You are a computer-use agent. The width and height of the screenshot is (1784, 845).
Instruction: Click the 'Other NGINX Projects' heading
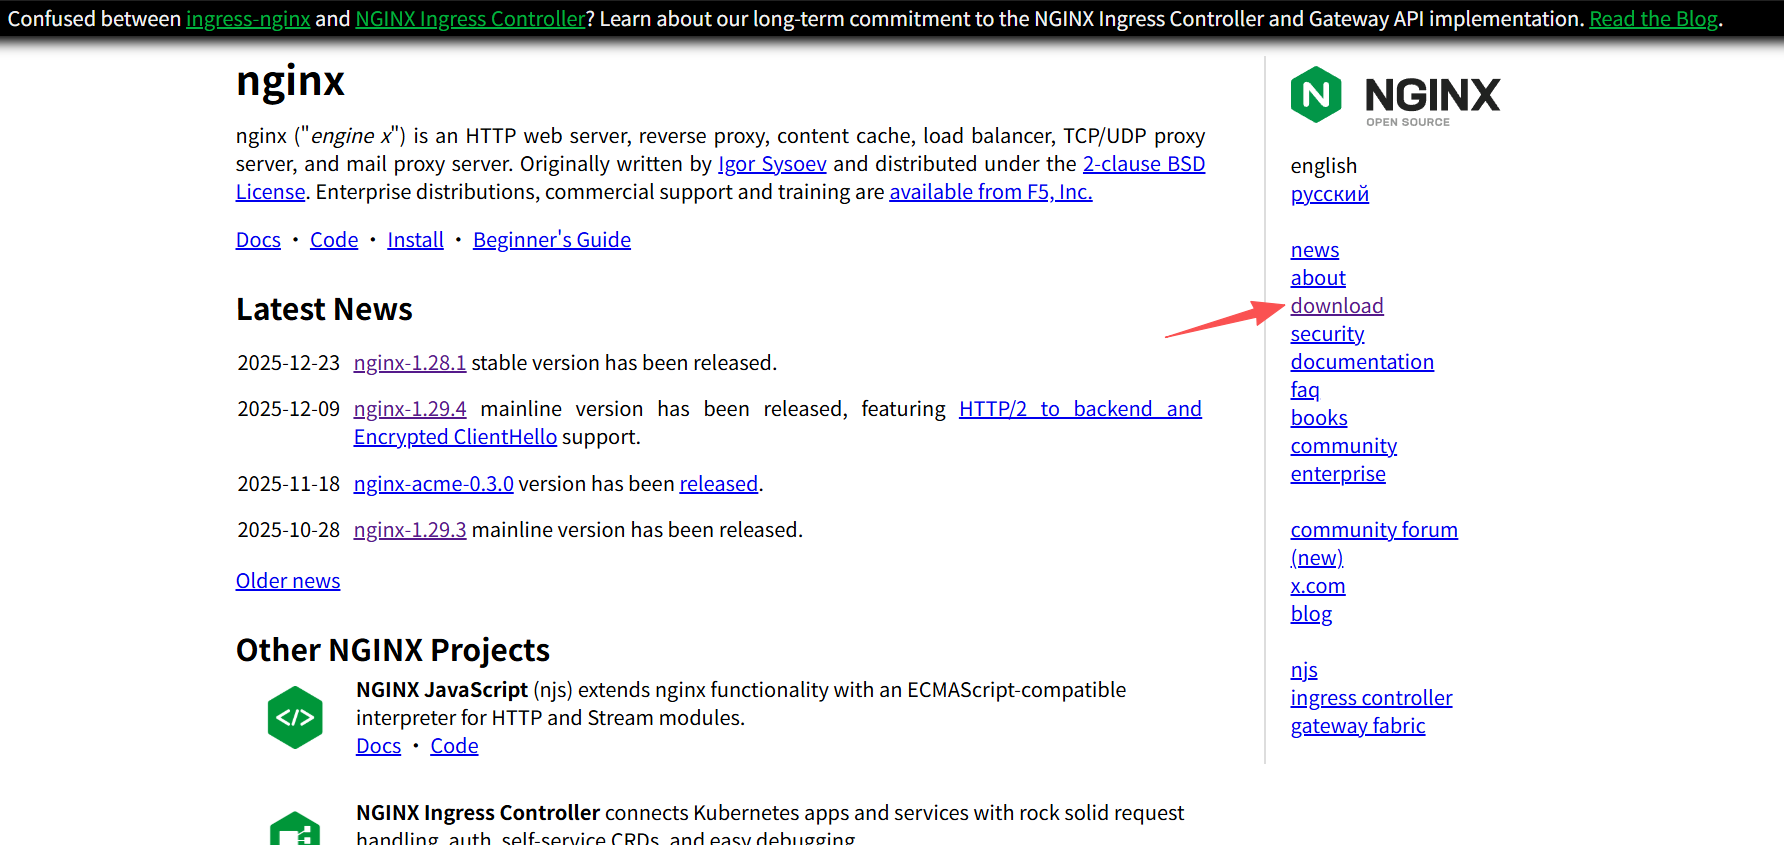point(393,650)
